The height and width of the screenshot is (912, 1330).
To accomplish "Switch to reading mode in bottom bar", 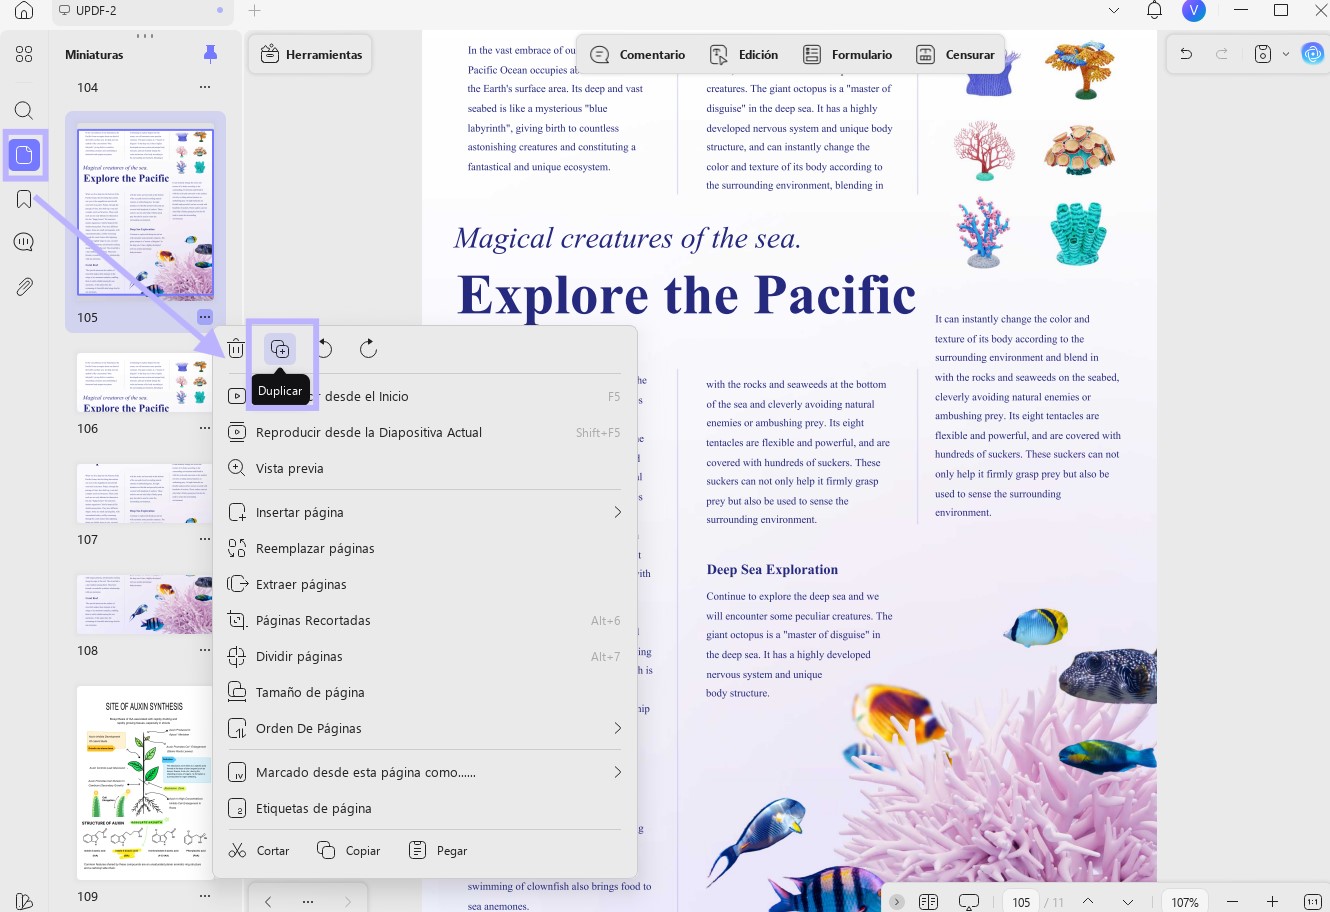I will click(928, 902).
